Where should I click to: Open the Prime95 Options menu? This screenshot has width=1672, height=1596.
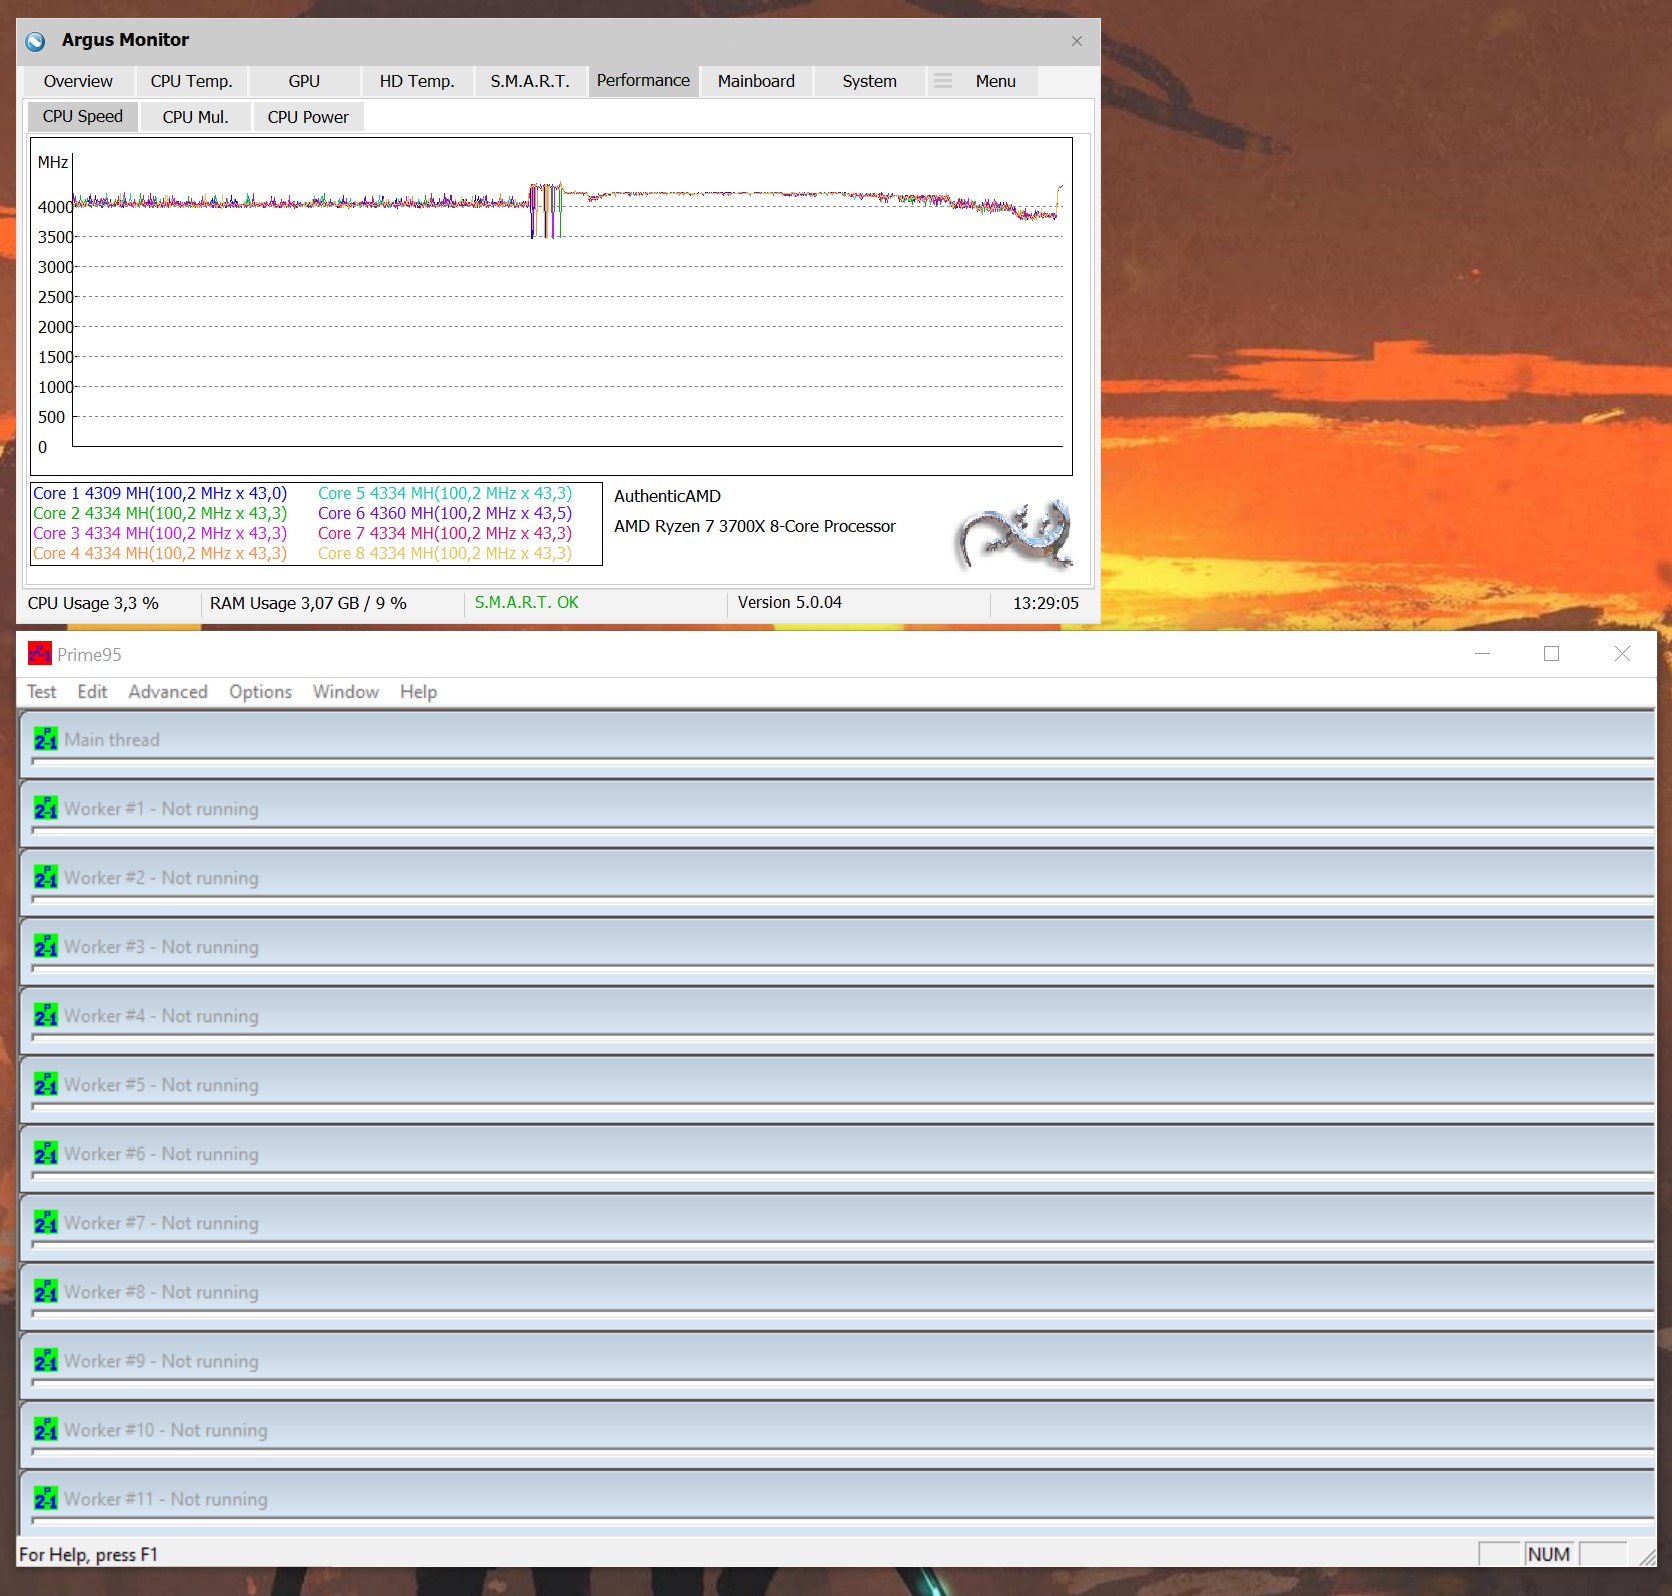pos(260,692)
